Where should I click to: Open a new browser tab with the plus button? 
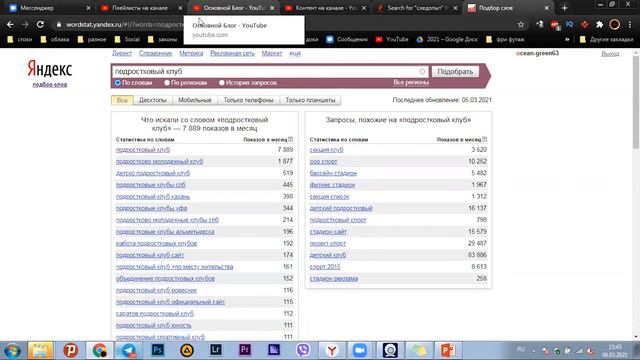(x=564, y=8)
